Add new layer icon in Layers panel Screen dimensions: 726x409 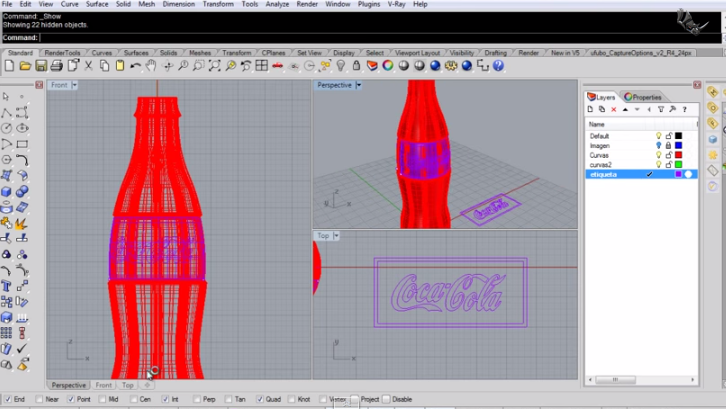tap(590, 109)
